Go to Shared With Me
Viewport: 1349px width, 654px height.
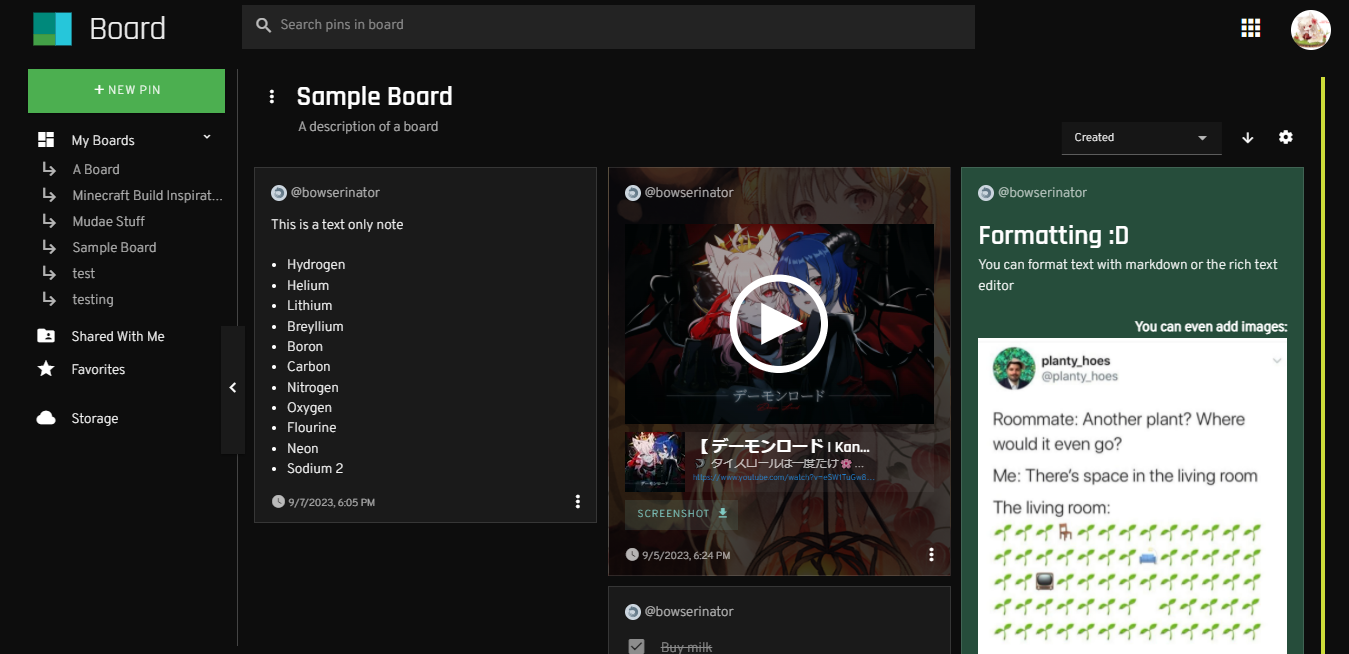[118, 337]
